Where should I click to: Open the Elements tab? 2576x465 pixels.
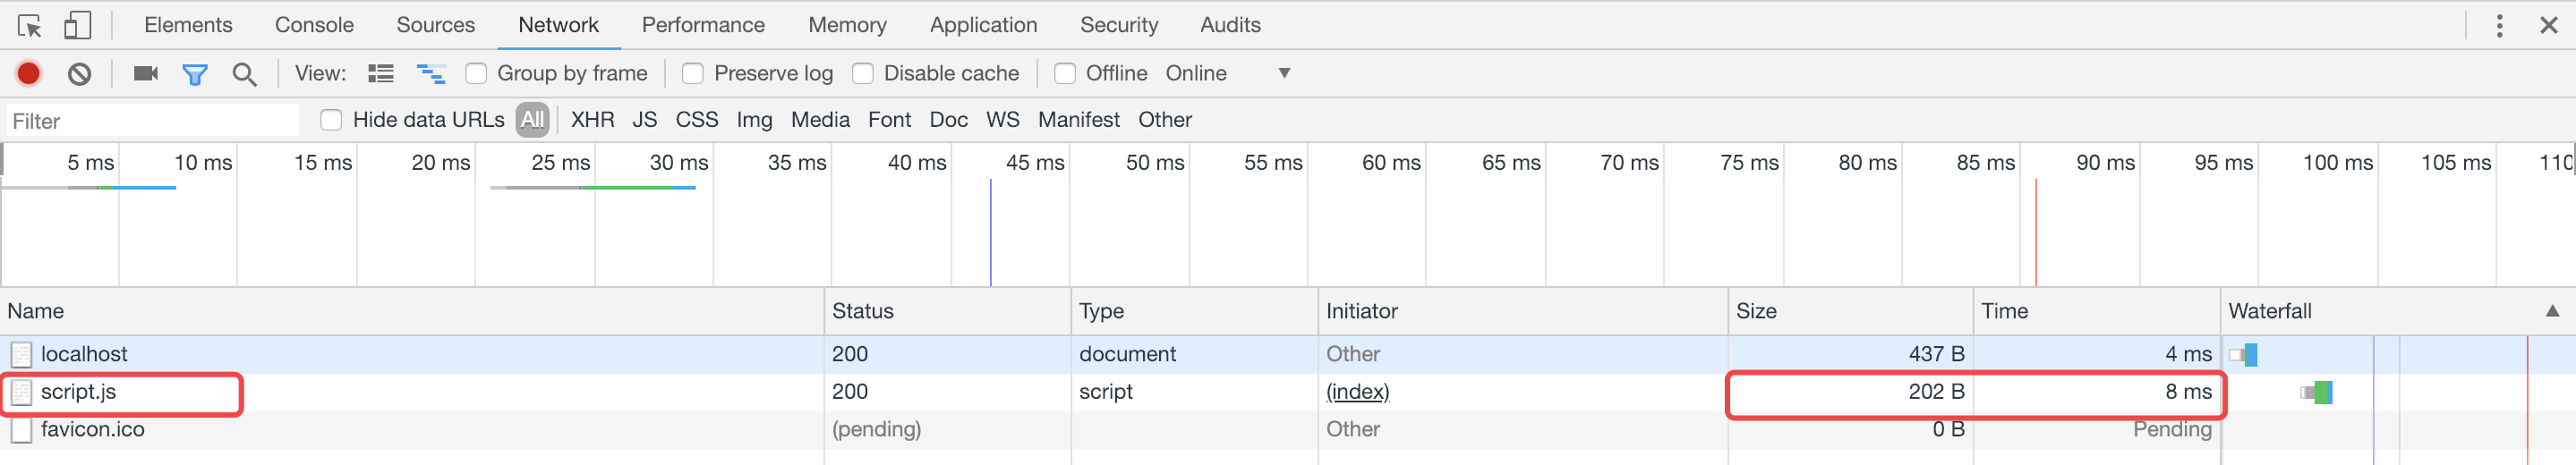tap(188, 25)
